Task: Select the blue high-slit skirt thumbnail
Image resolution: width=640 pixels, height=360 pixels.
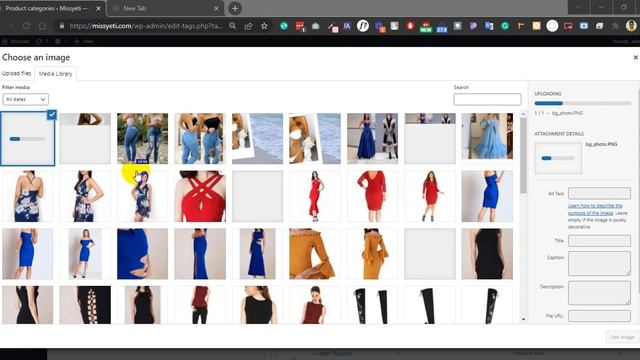Action: (200, 254)
